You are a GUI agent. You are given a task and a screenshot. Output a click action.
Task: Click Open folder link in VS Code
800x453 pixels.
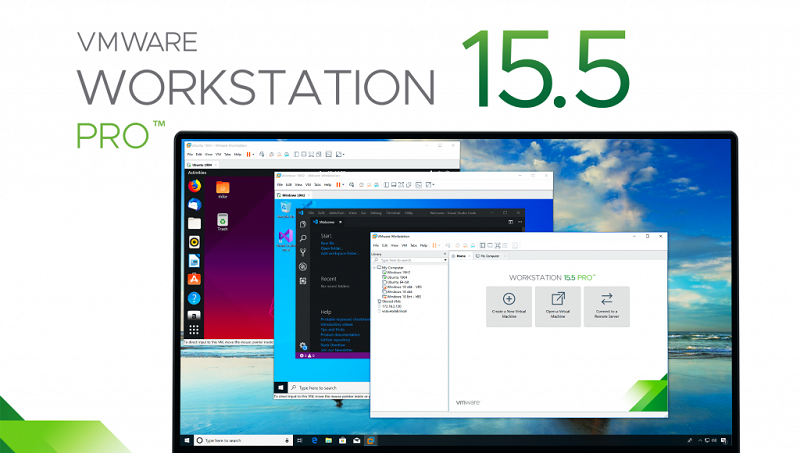[332, 248]
